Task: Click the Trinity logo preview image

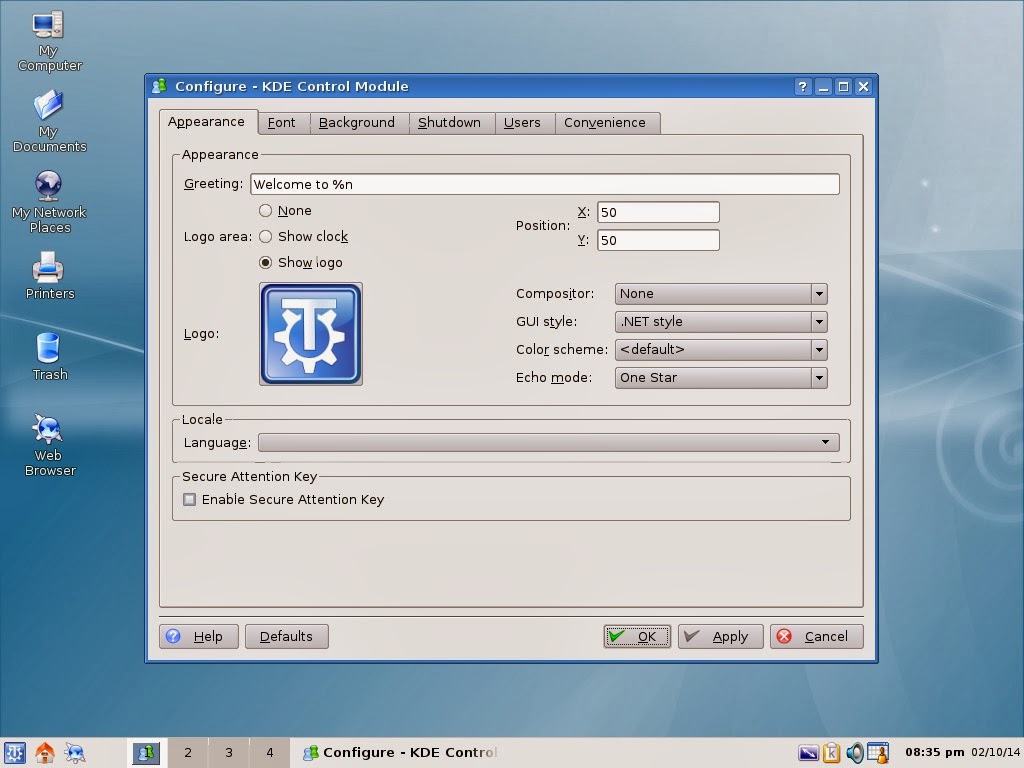Action: coord(311,333)
